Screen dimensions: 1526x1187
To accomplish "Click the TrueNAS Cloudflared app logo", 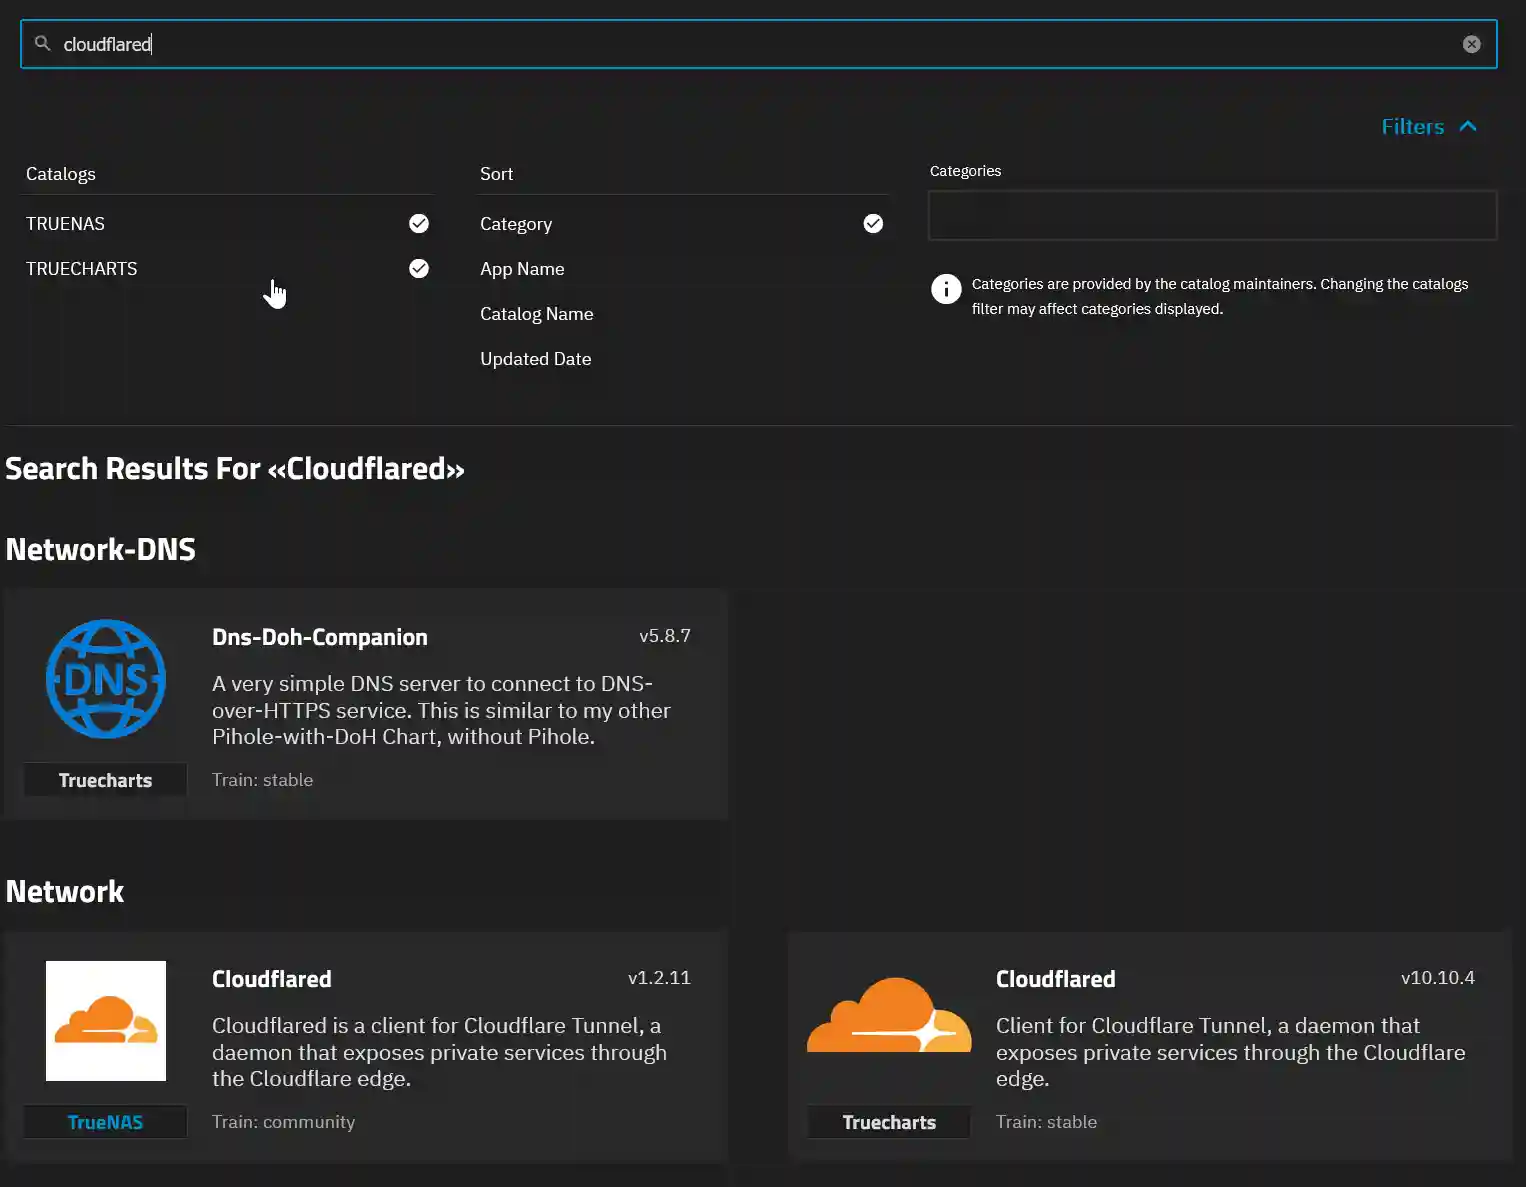I will pyautogui.click(x=105, y=1021).
